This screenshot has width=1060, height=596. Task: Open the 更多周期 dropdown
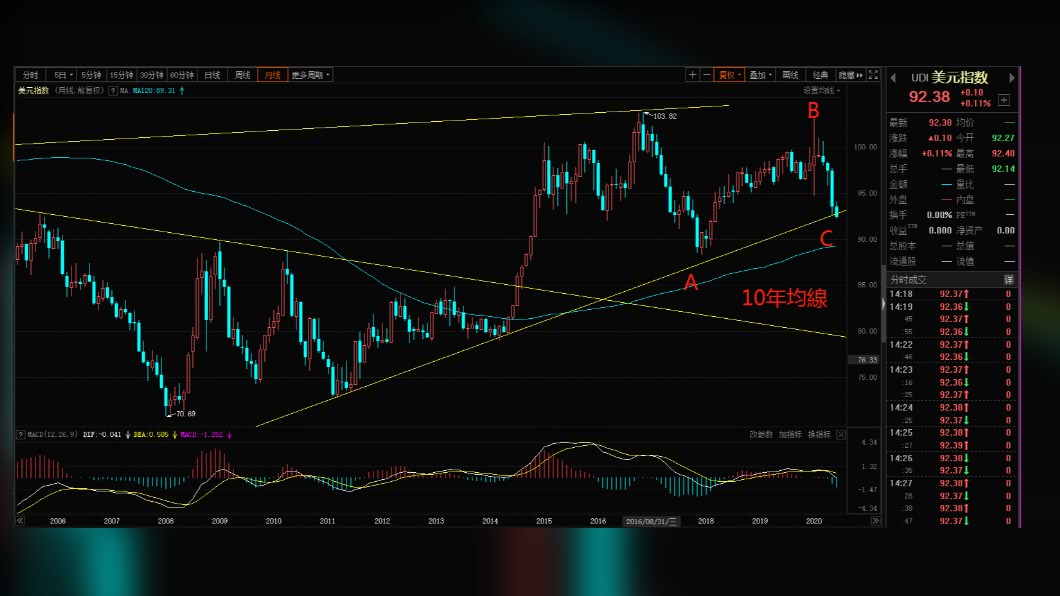(x=310, y=75)
